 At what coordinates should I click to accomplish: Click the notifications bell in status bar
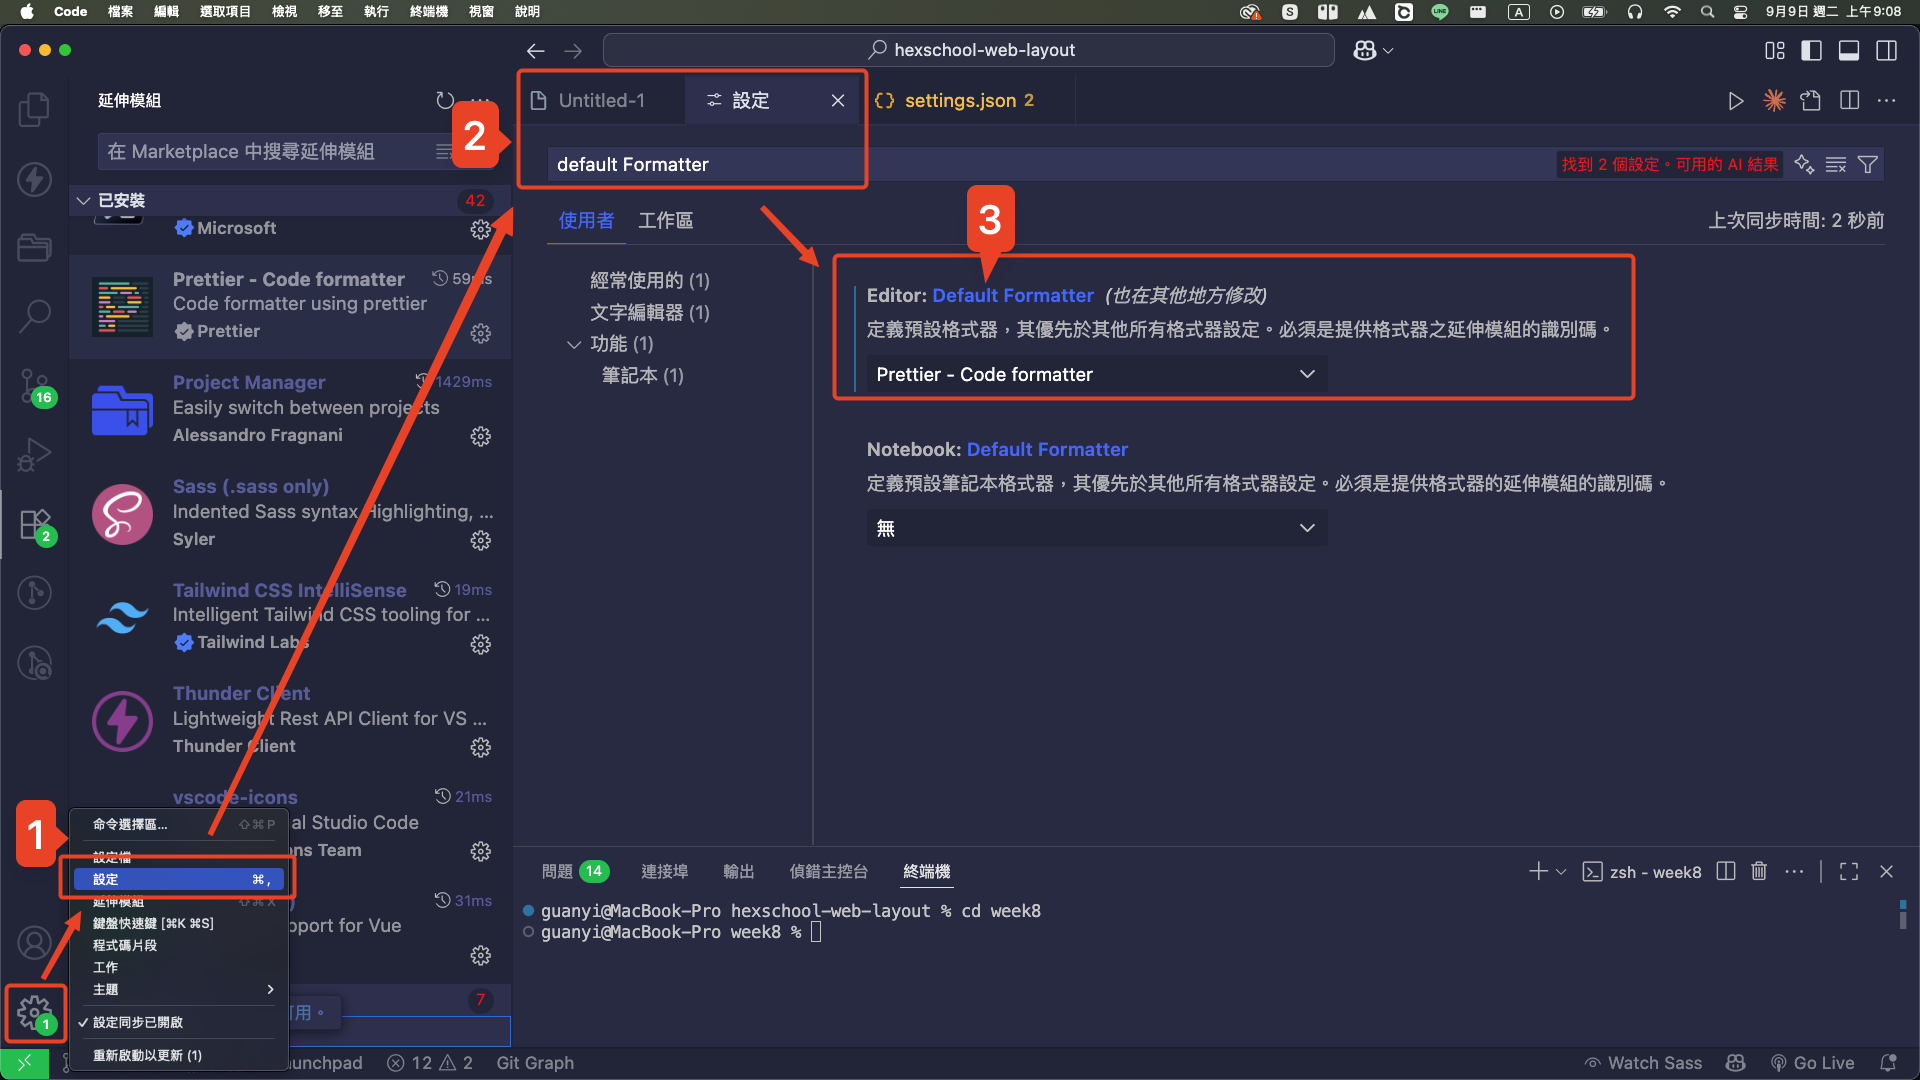(1888, 1063)
